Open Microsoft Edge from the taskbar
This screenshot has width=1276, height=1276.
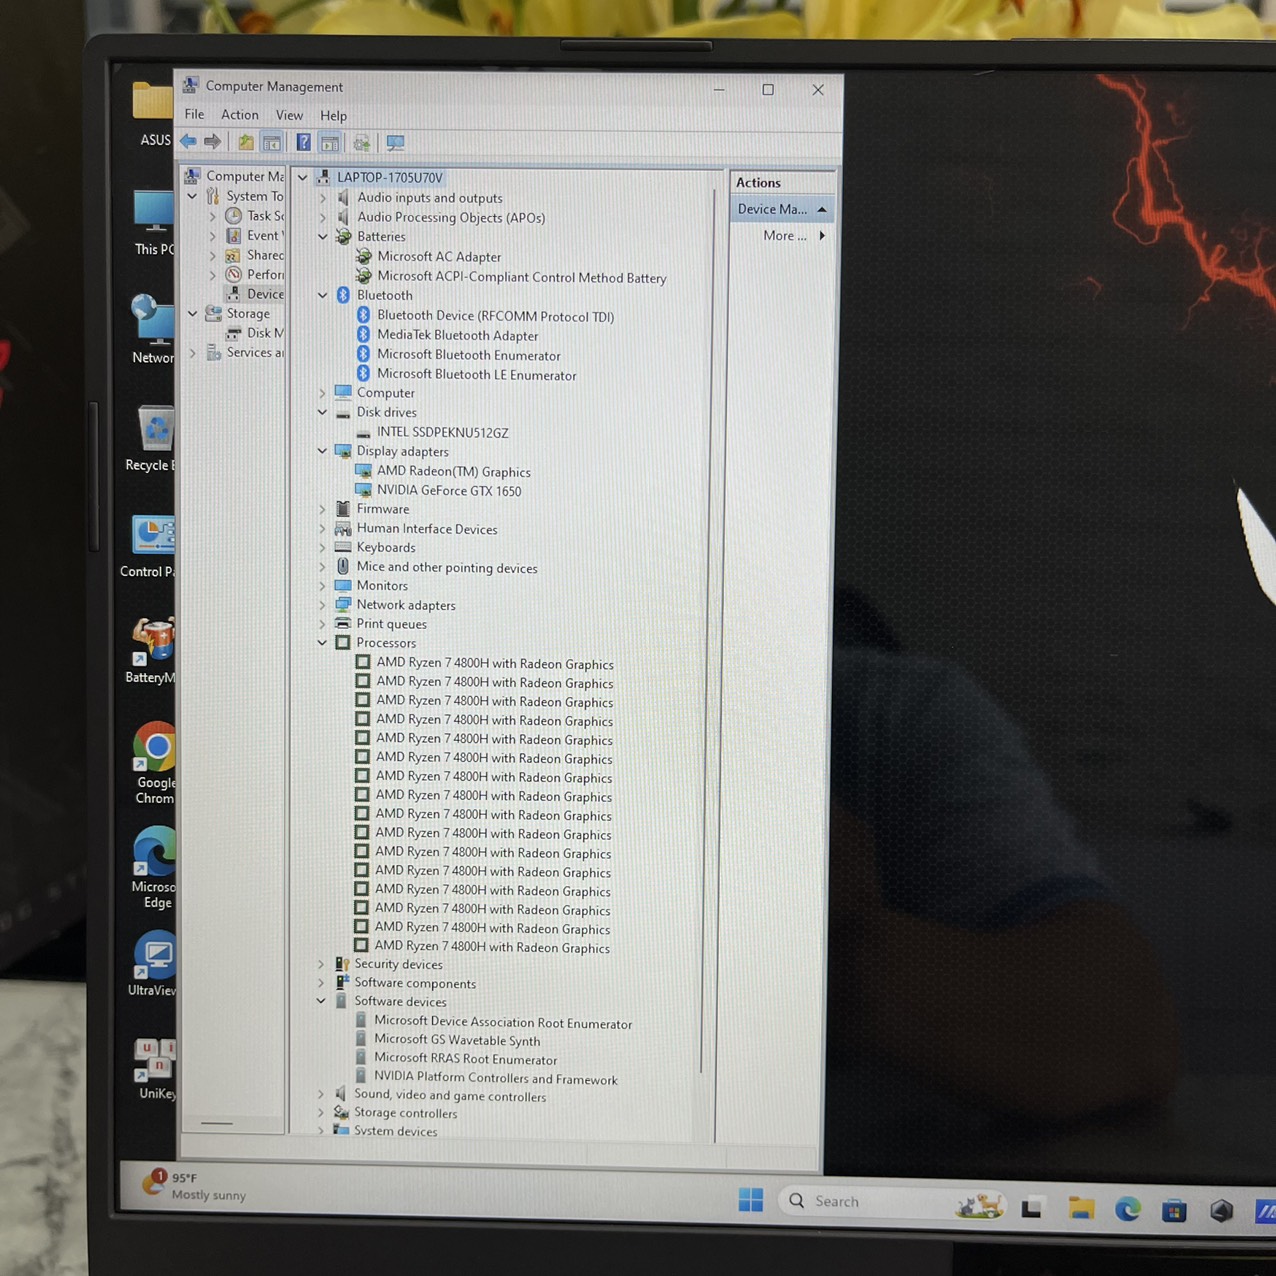[1128, 1209]
